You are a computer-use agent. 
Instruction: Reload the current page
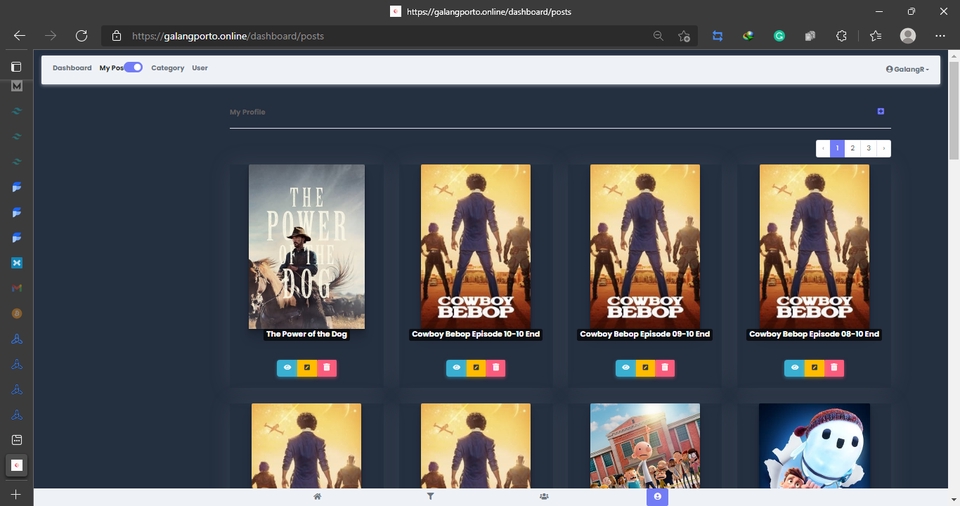(81, 36)
